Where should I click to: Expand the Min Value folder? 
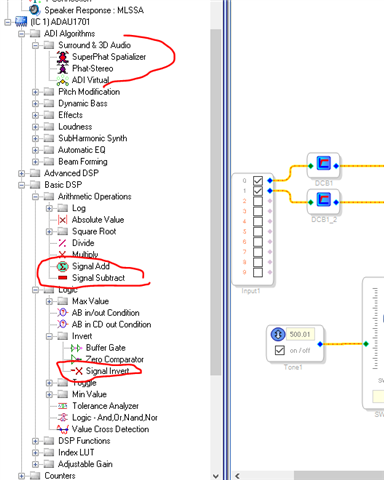tap(49, 394)
